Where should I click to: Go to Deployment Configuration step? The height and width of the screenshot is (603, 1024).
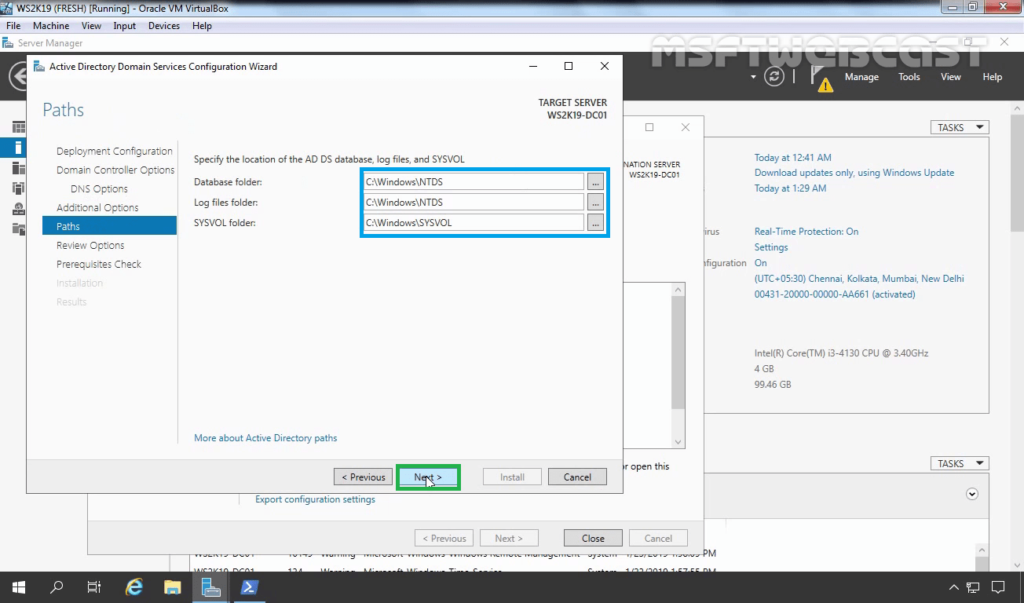(x=114, y=151)
